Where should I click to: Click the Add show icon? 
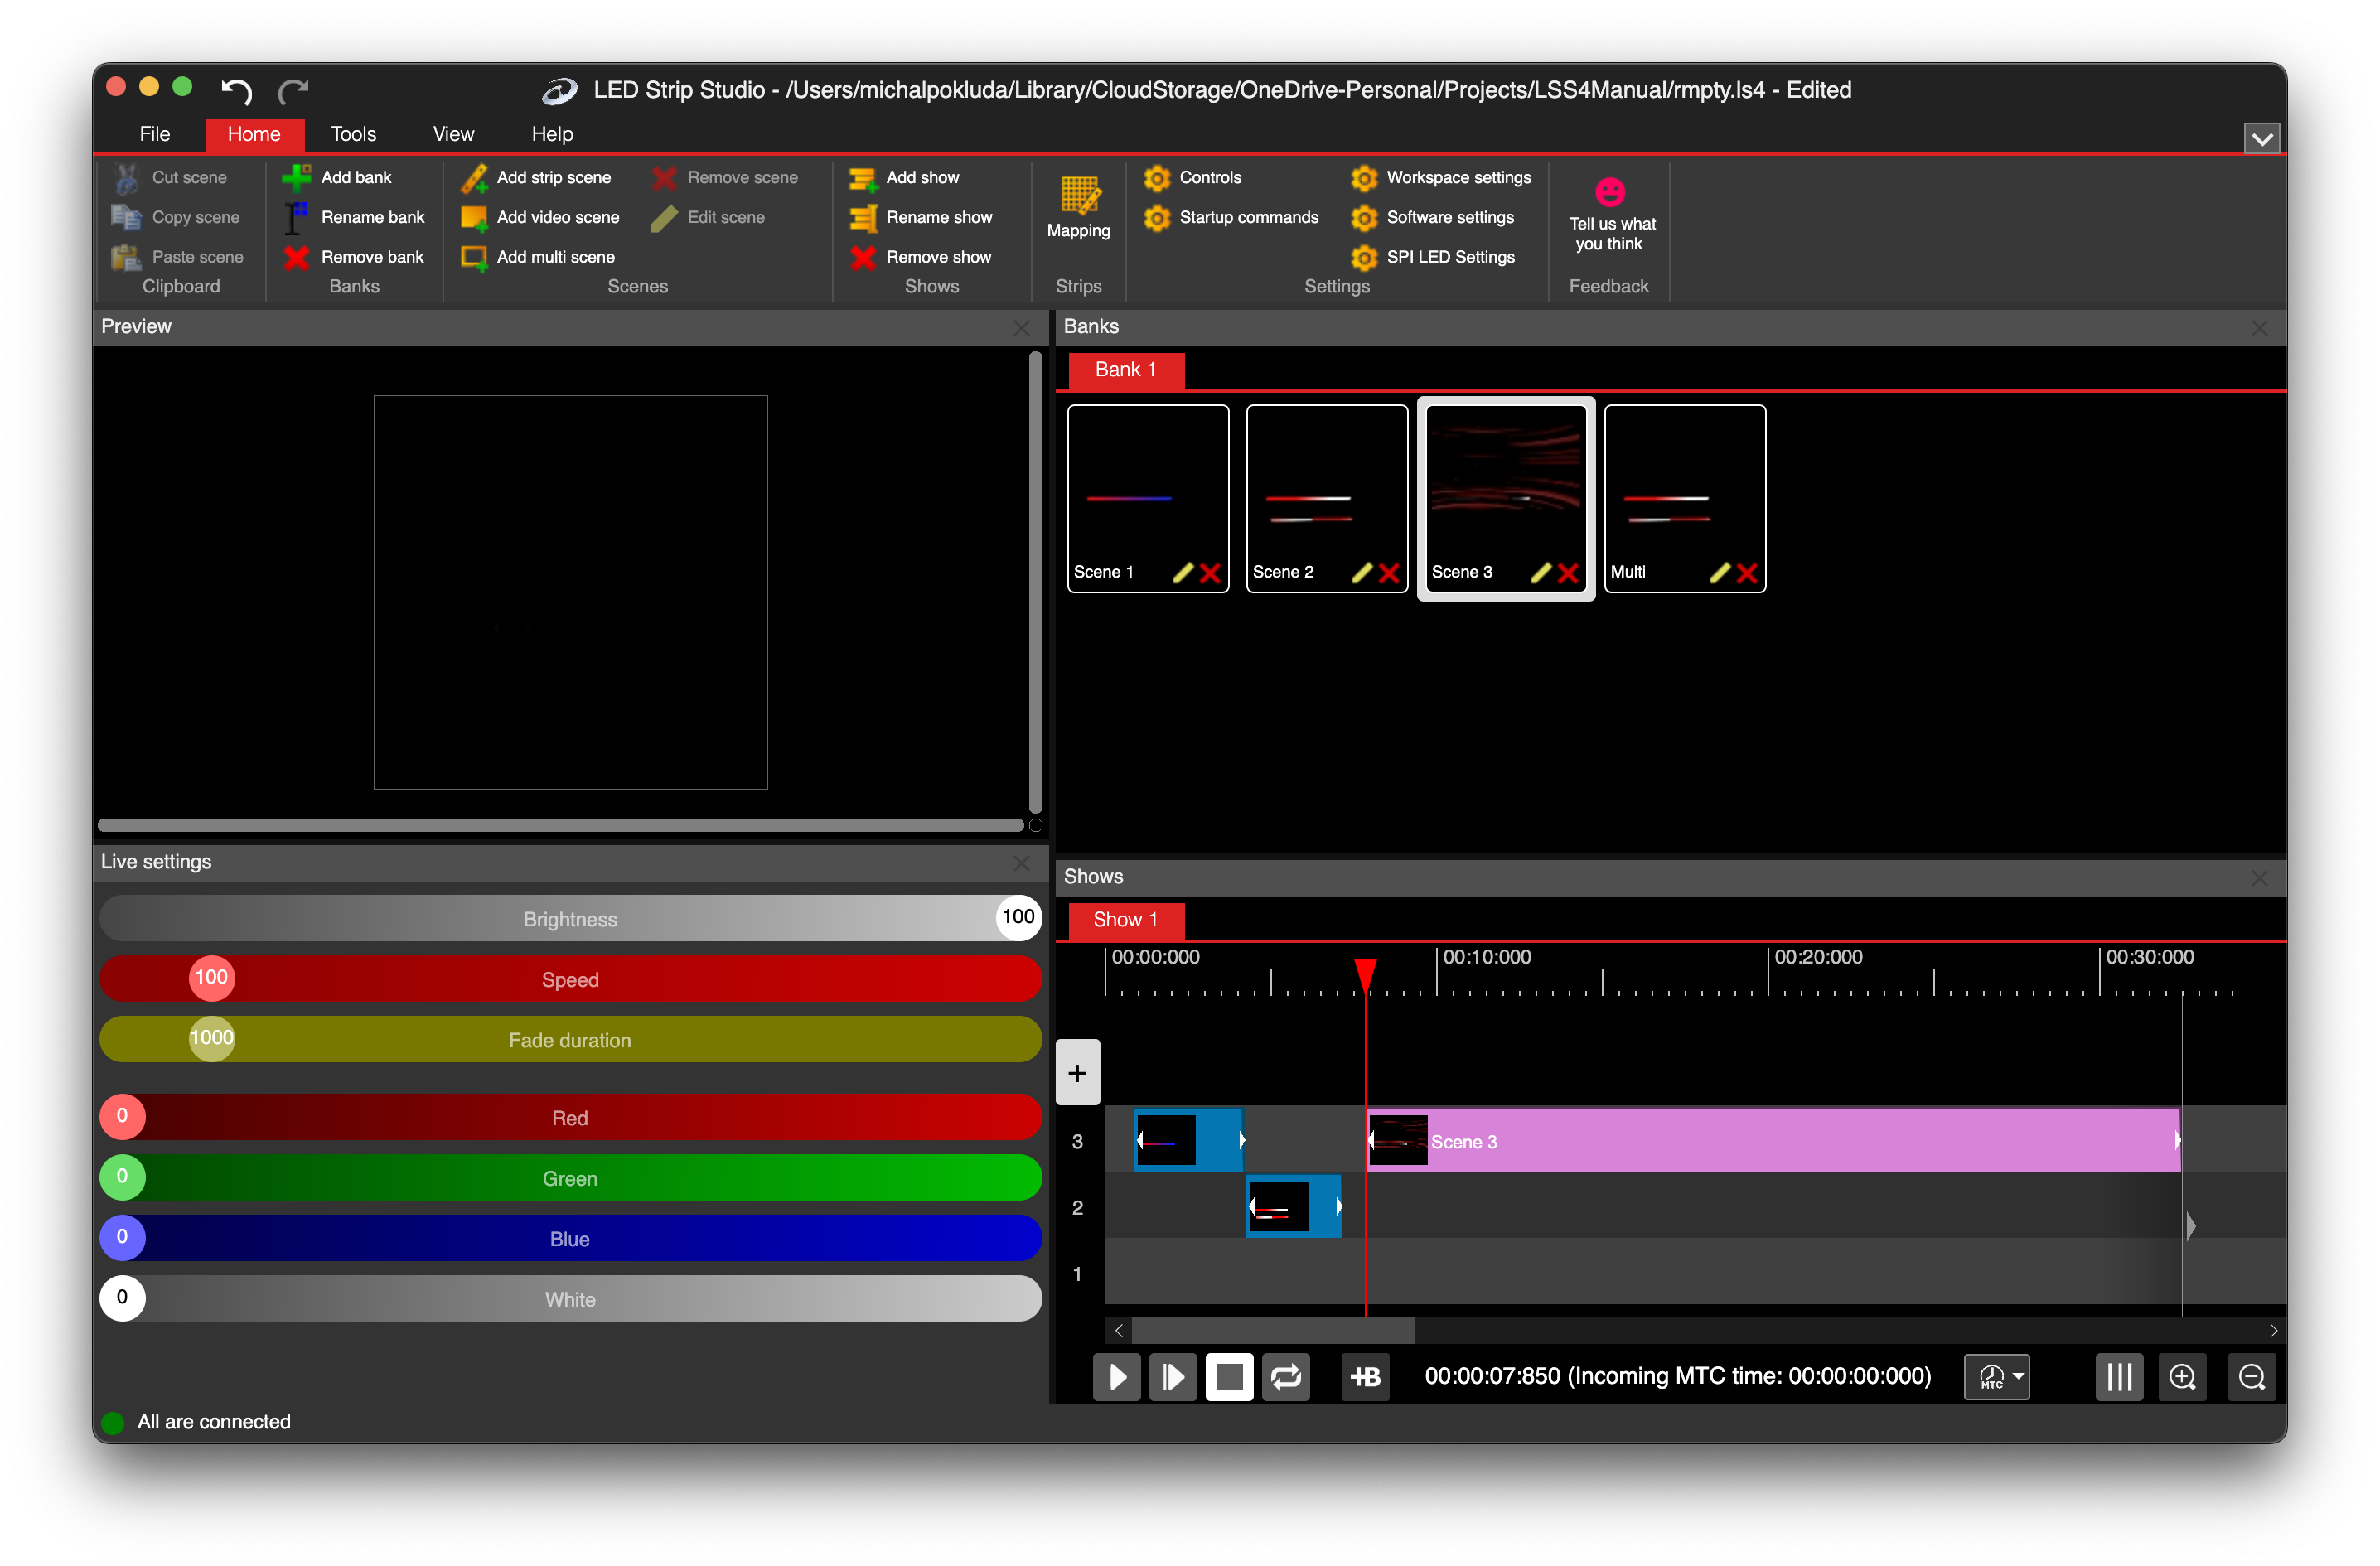[x=863, y=177]
